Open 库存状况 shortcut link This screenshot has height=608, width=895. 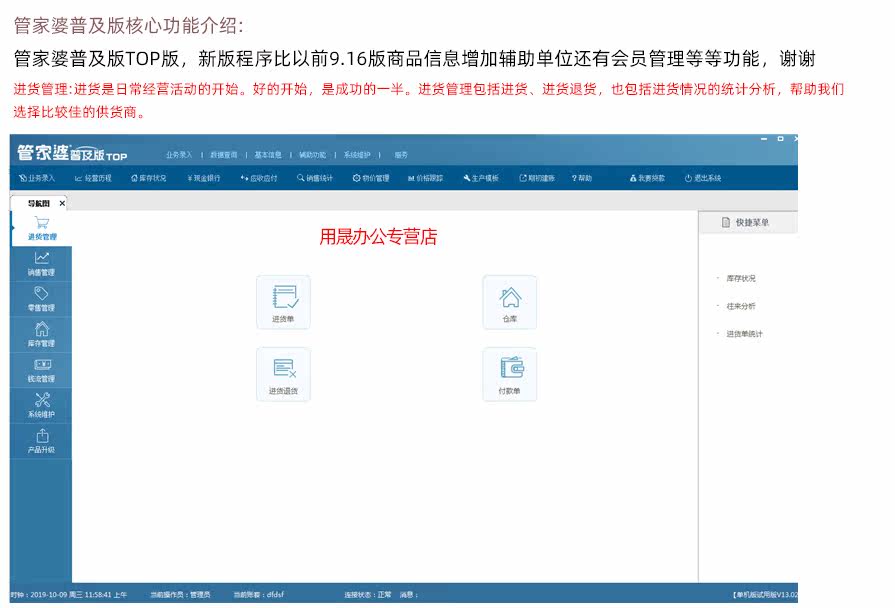(x=740, y=278)
